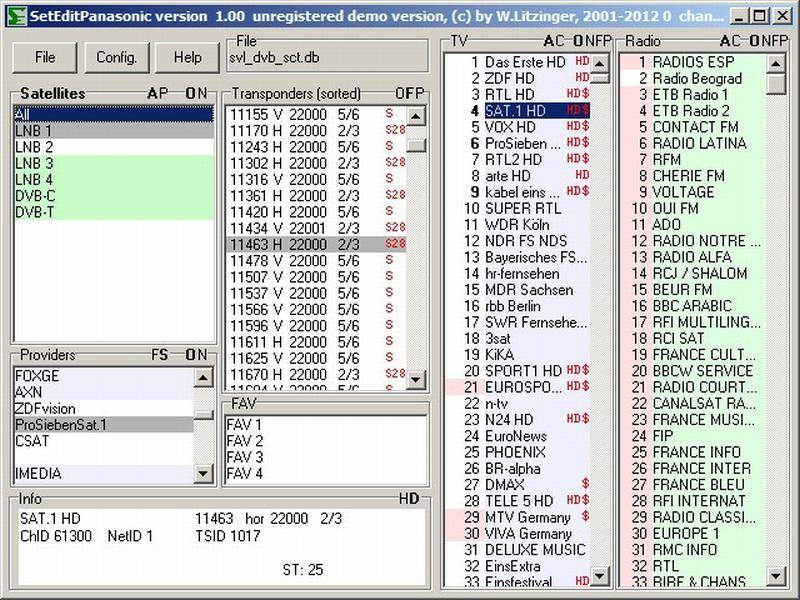Open the File menu button
Viewport: 800px width, 600px height.
tap(45, 58)
